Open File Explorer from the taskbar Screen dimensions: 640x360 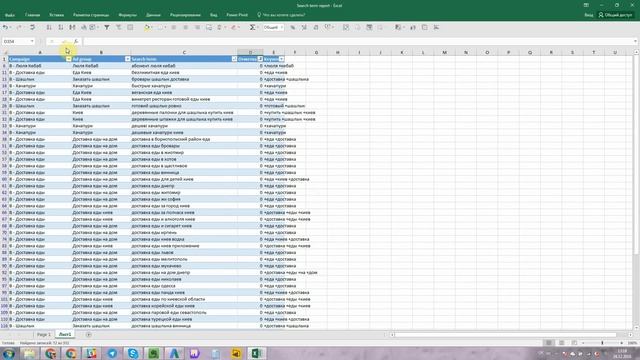29,353
